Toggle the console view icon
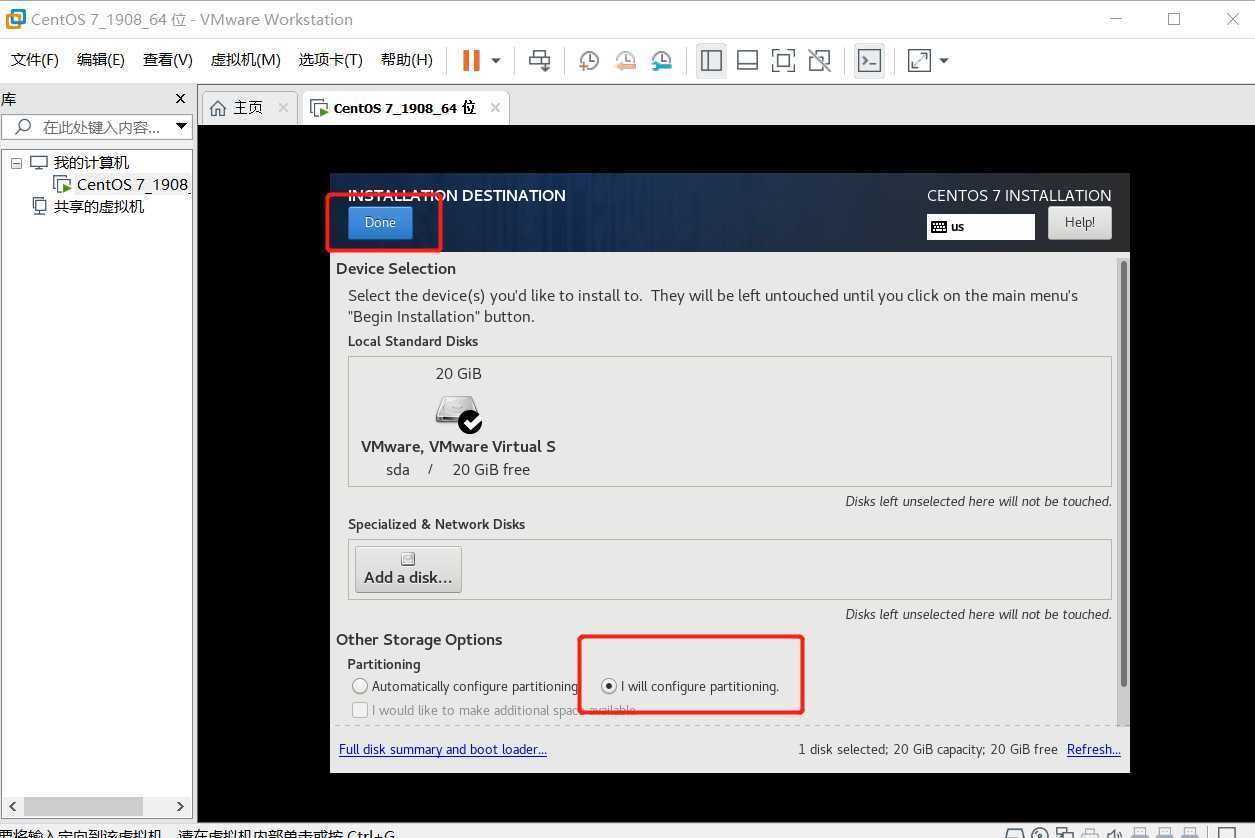The width and height of the screenshot is (1255, 838). pyautogui.click(x=869, y=60)
